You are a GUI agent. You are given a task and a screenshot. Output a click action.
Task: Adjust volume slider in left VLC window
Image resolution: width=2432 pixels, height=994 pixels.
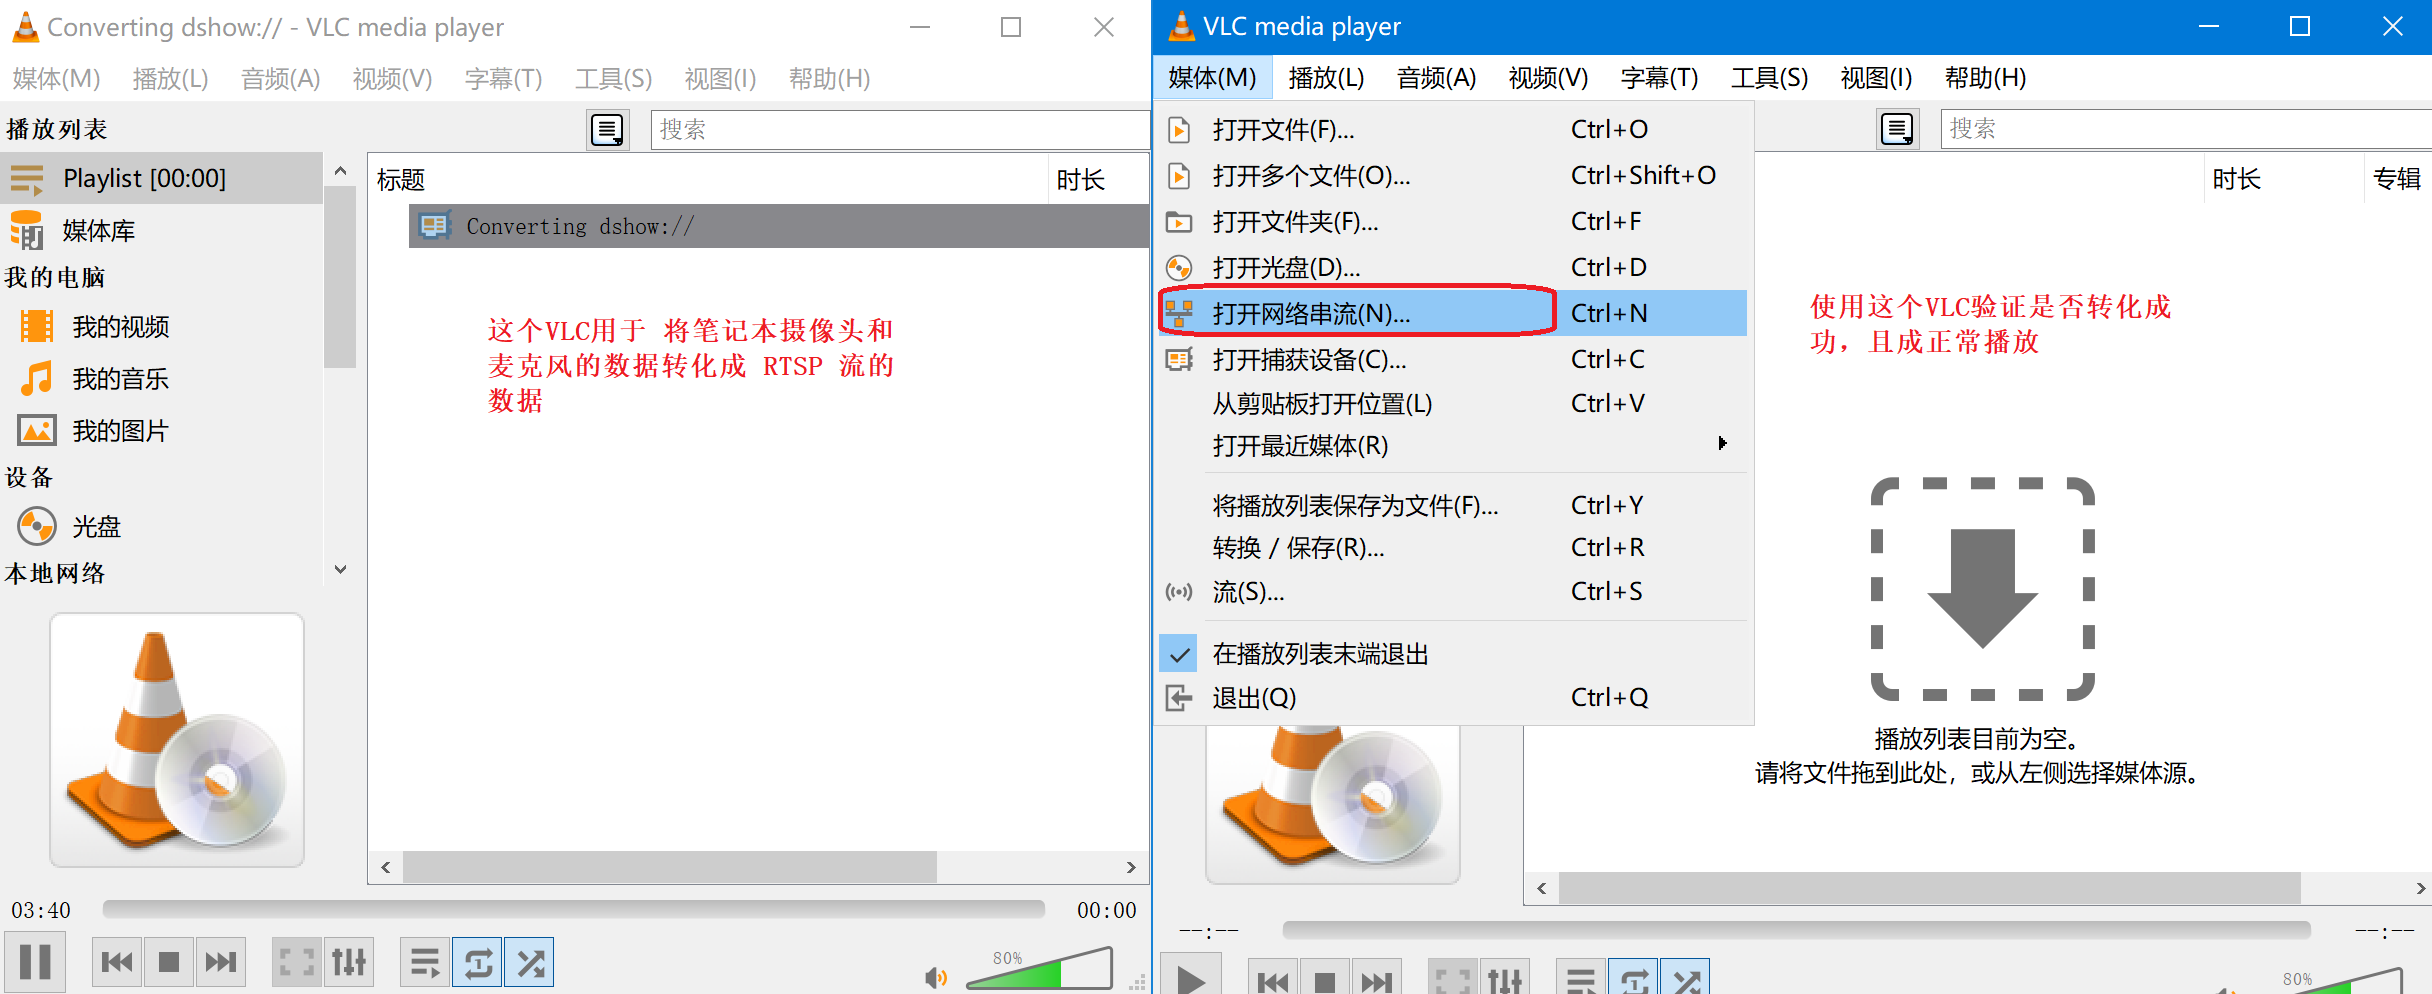pyautogui.click(x=1040, y=968)
